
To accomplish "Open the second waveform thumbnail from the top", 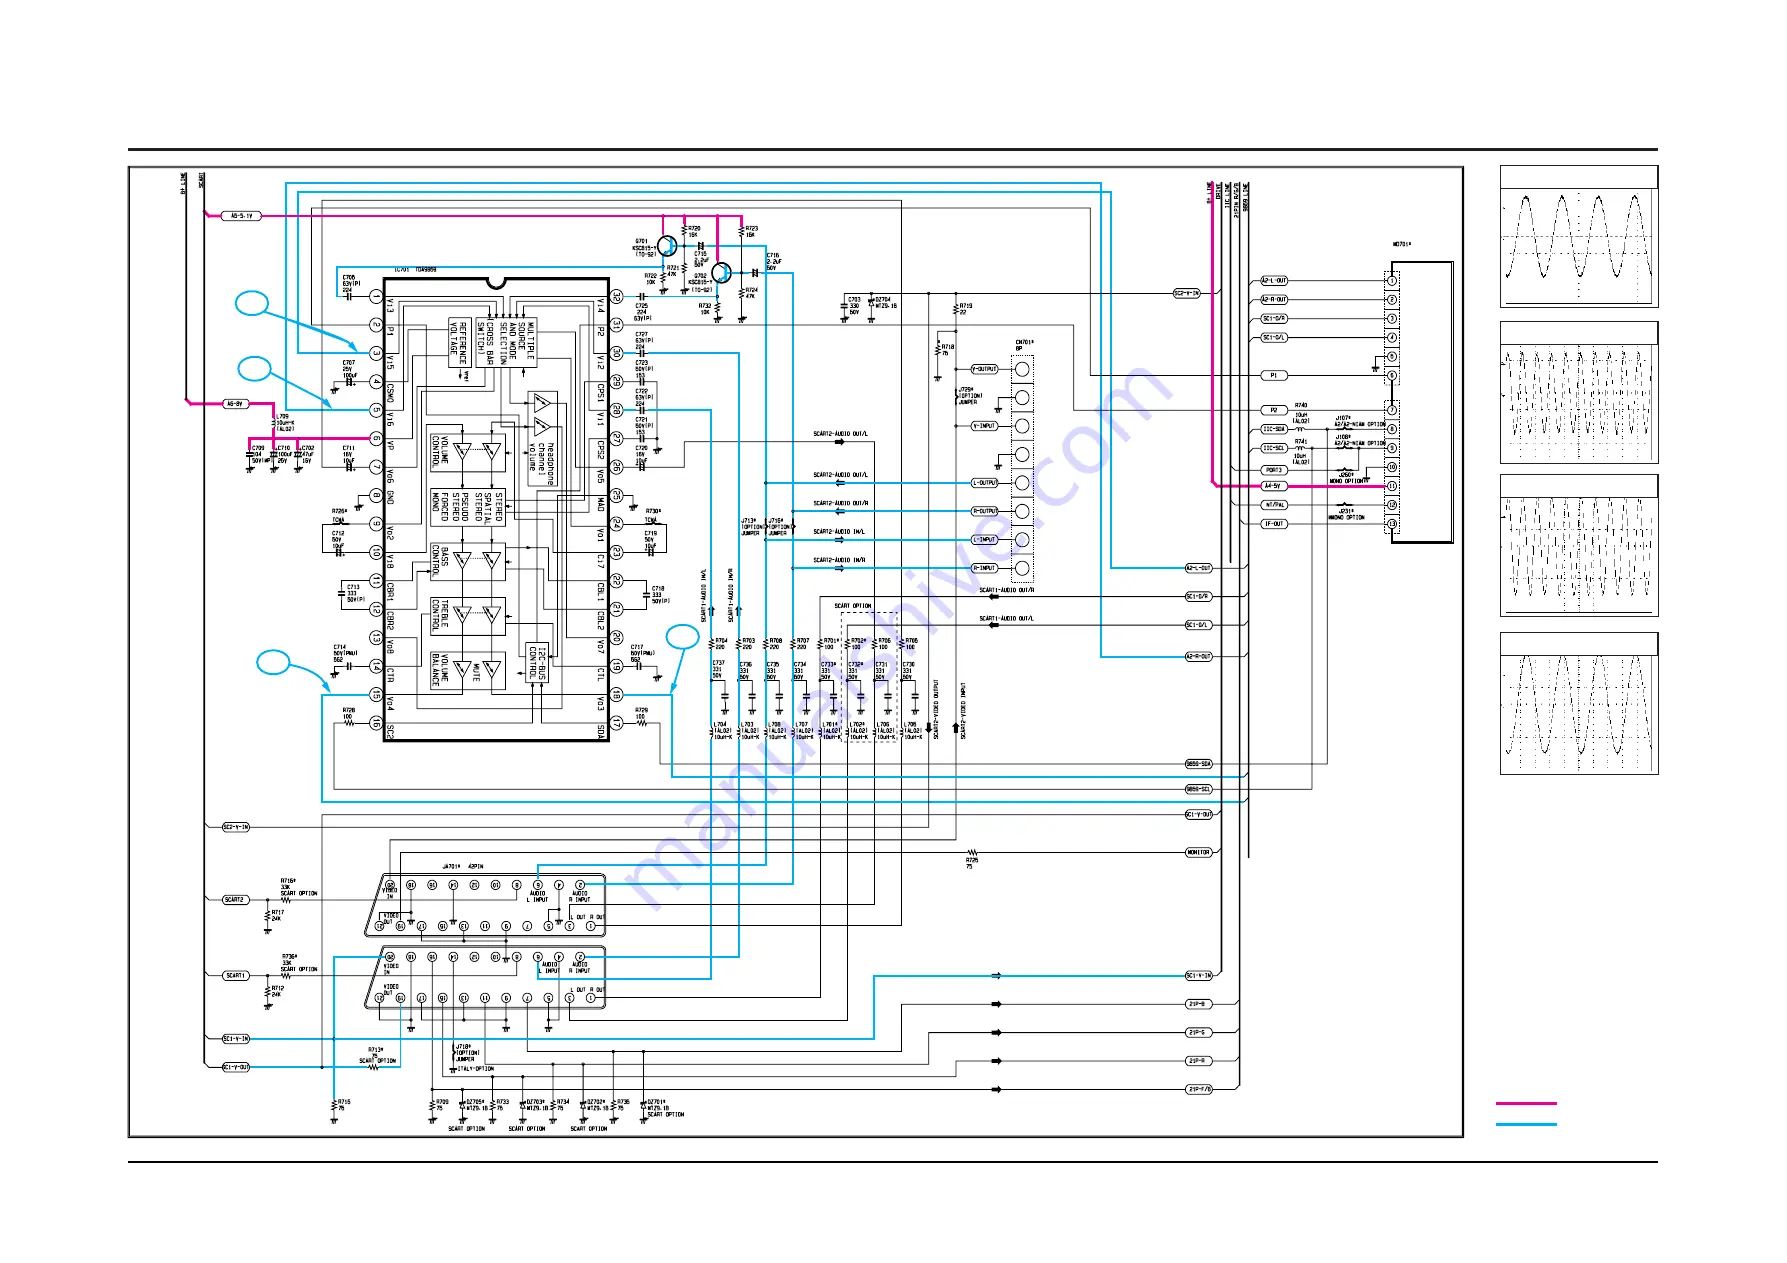I will pos(1579,392).
